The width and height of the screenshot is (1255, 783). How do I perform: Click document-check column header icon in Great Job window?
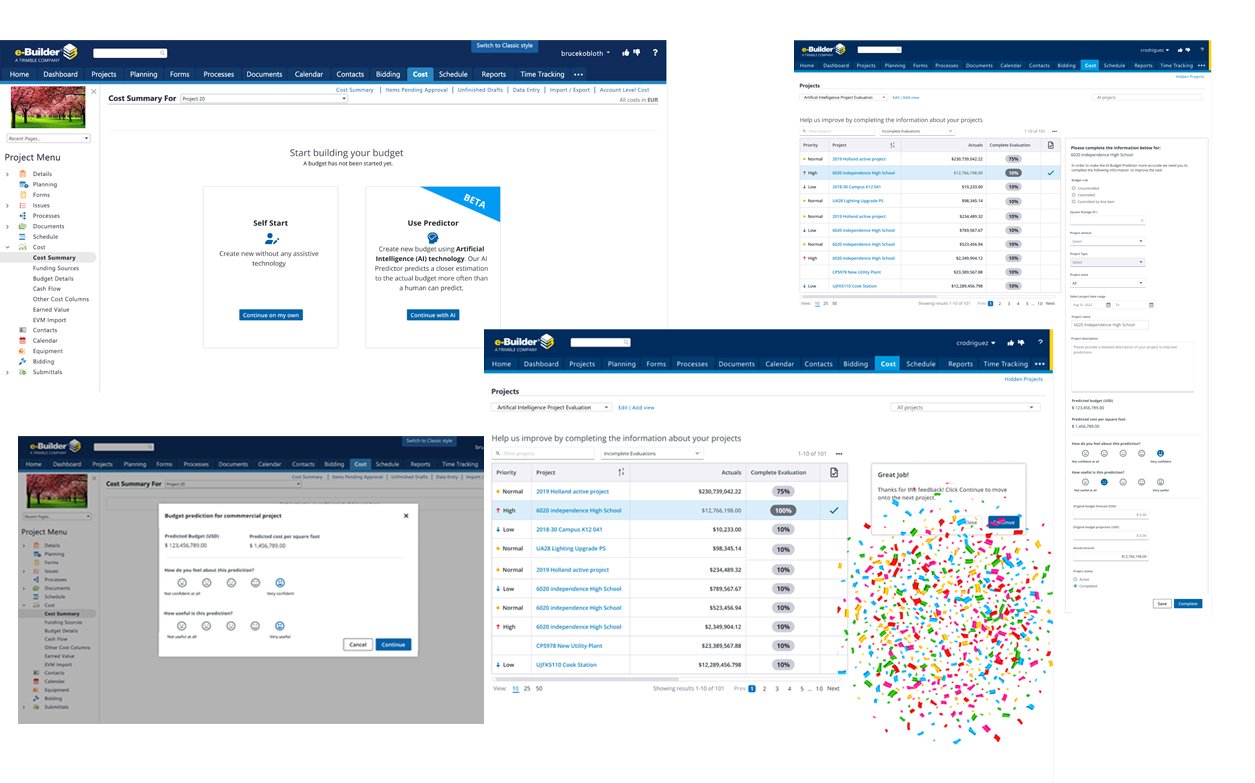click(x=833, y=472)
